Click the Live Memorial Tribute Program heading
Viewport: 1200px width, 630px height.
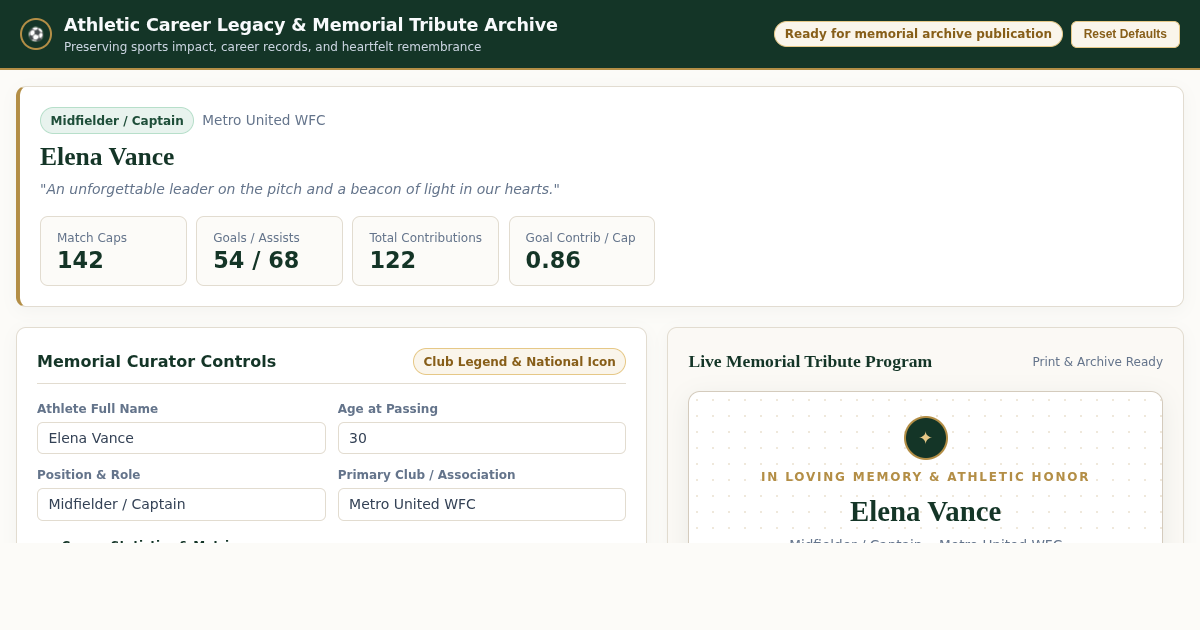coord(810,361)
